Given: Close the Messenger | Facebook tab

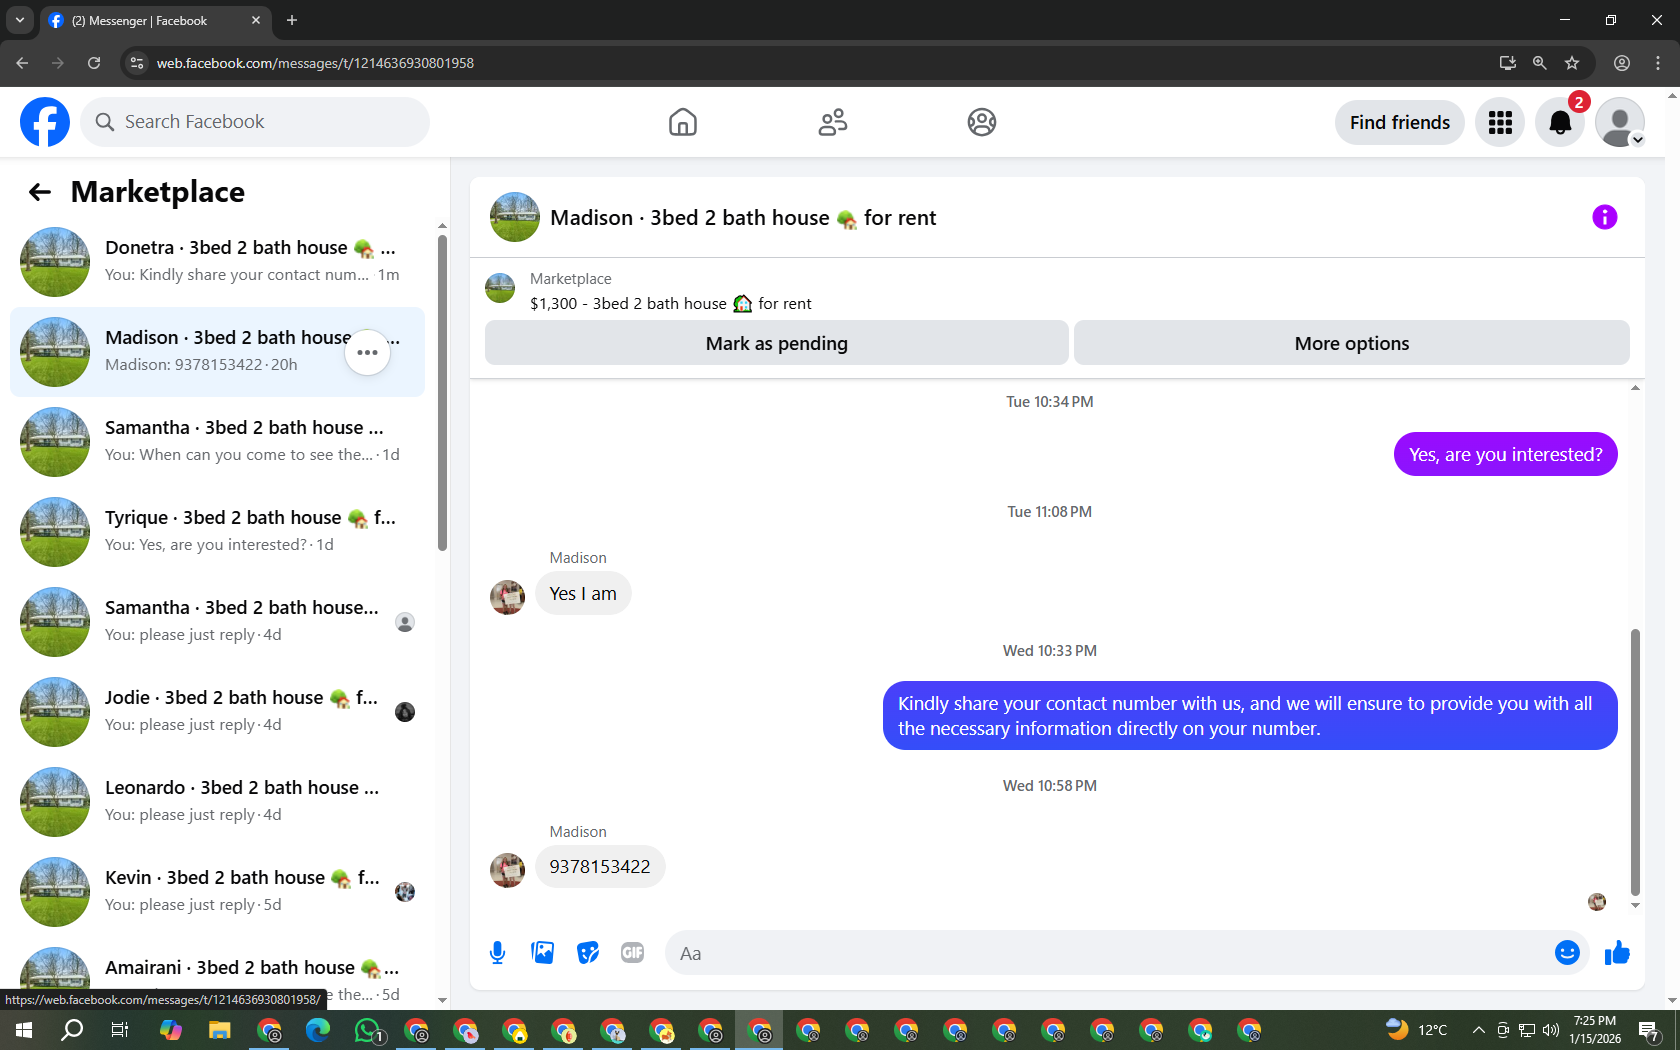Looking at the screenshot, I should pyautogui.click(x=256, y=20).
